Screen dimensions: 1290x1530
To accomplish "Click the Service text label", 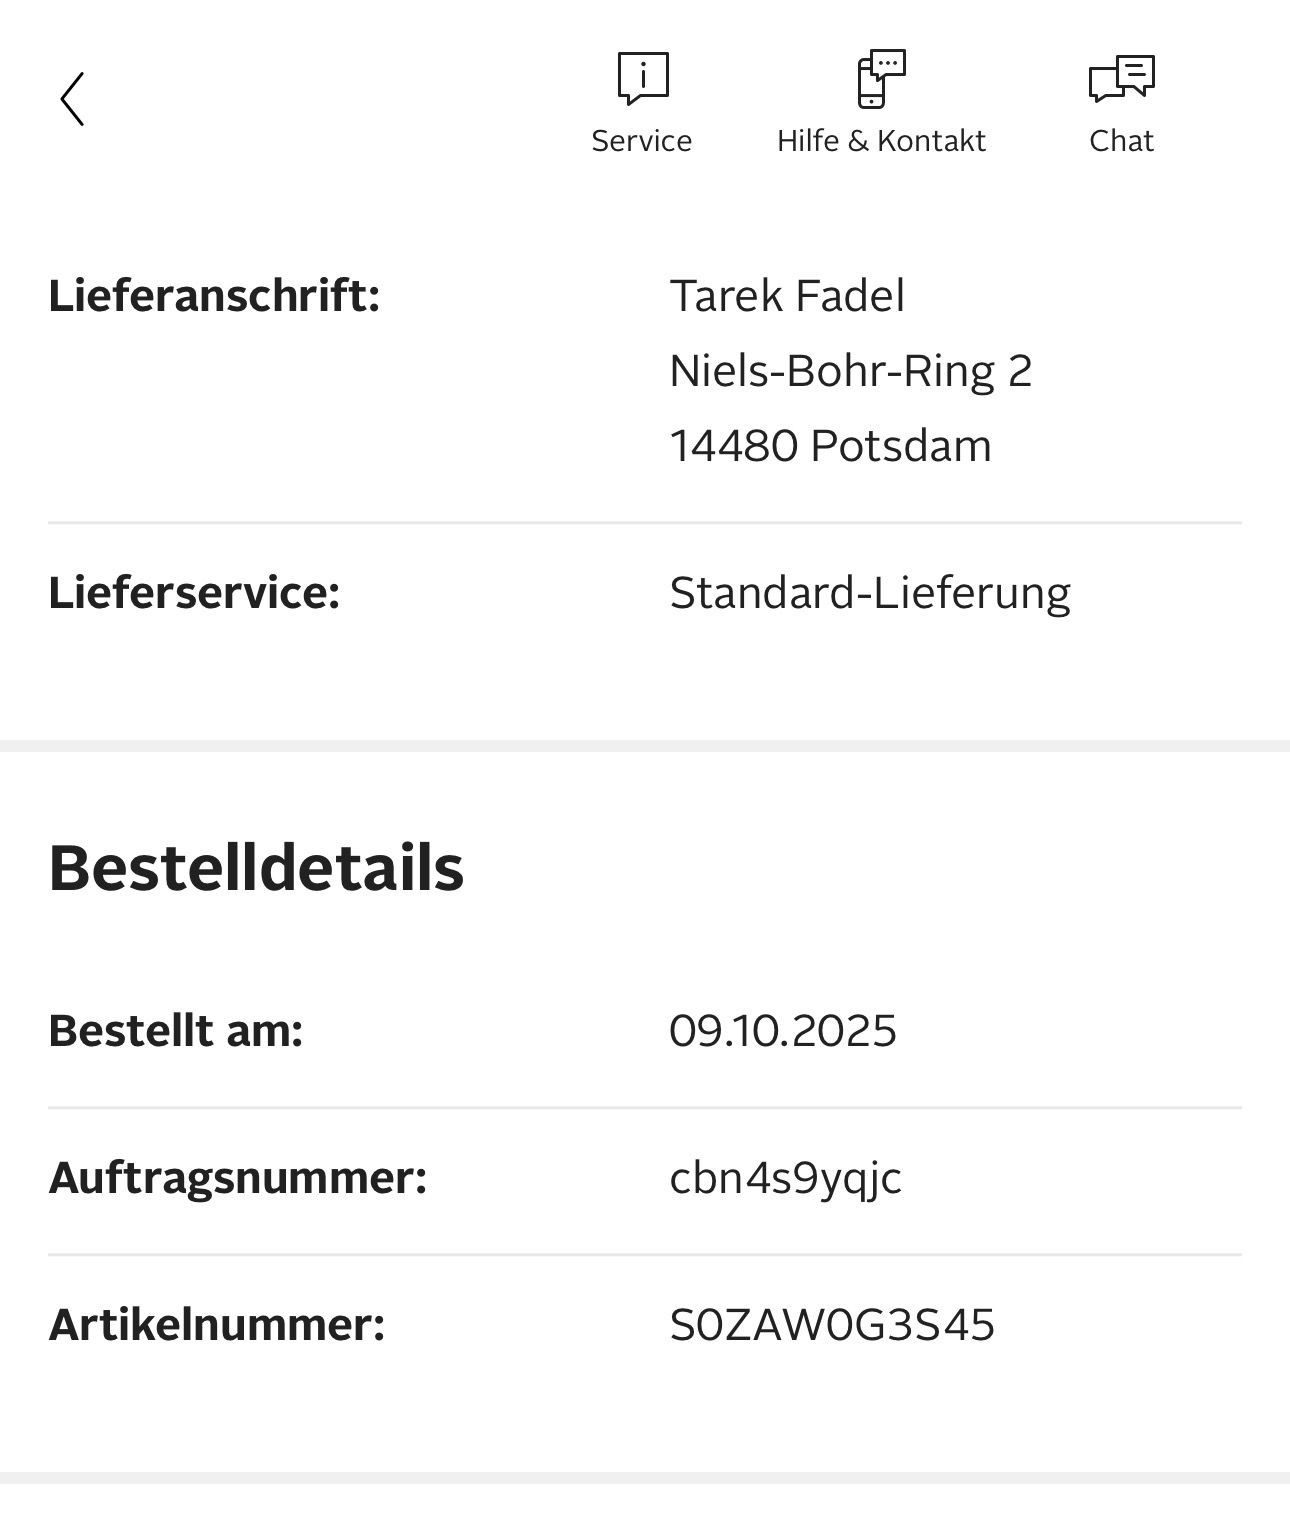I will pos(642,141).
